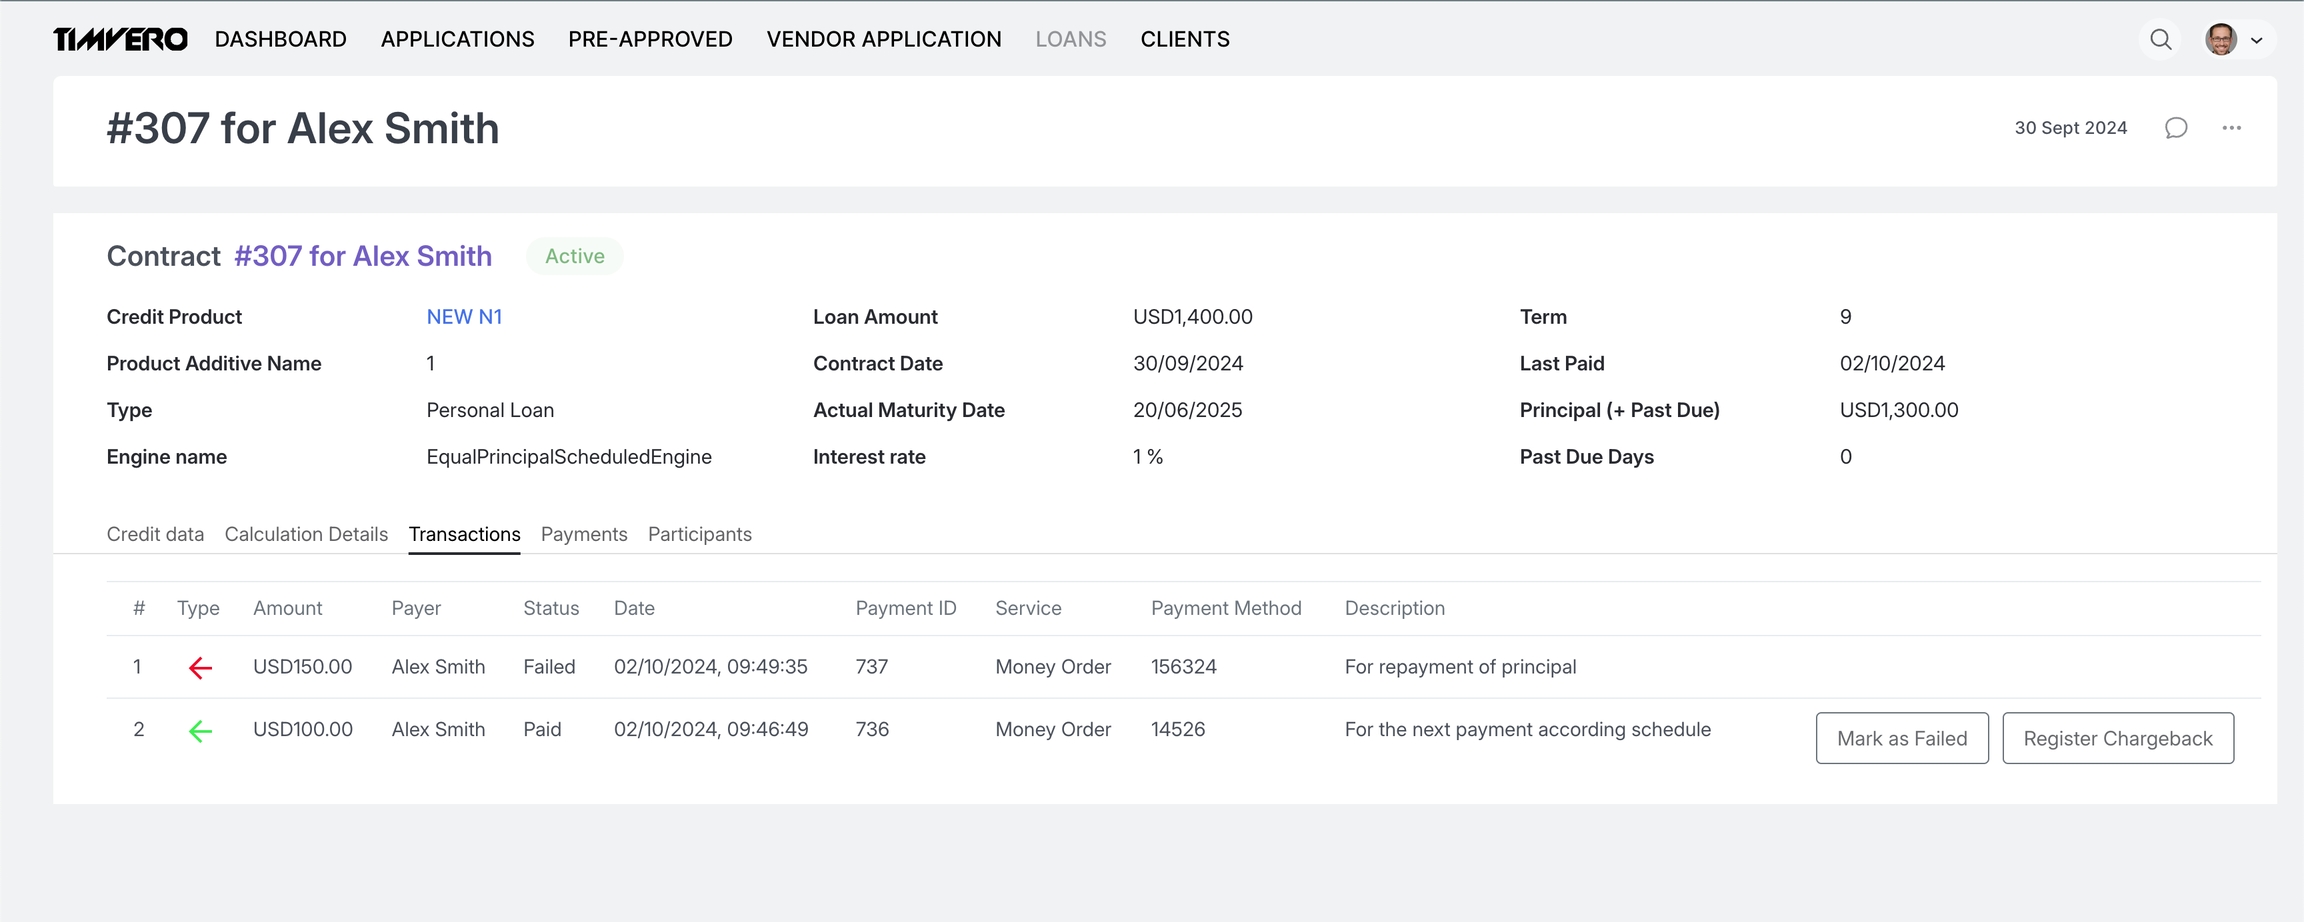Open the comments speech bubble icon

click(2176, 128)
